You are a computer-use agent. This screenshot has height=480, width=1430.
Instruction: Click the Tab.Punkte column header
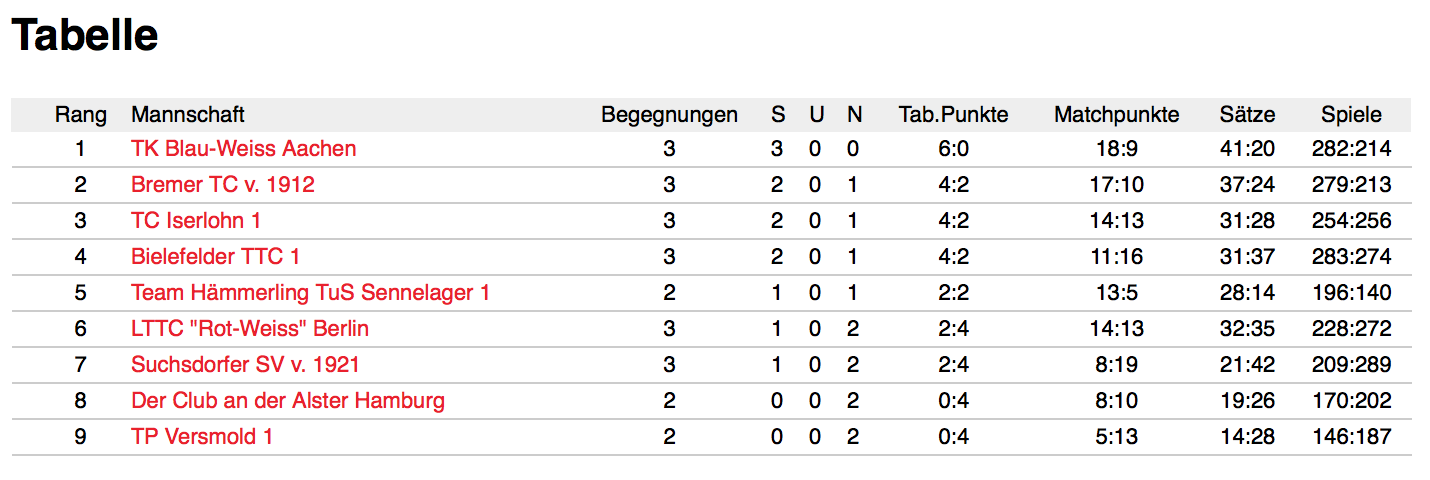pos(953,115)
